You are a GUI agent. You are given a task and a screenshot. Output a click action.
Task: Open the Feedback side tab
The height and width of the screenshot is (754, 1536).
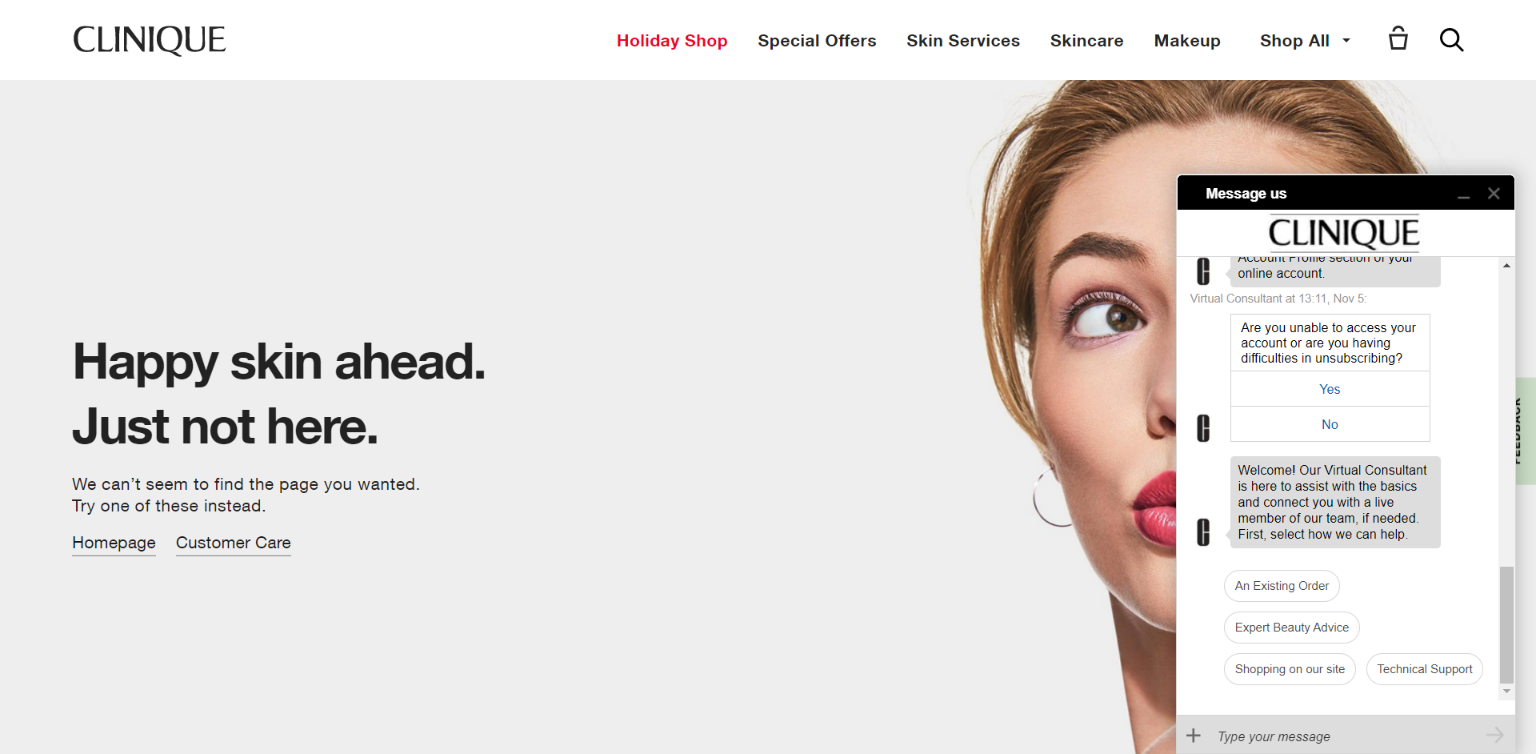[1524, 431]
